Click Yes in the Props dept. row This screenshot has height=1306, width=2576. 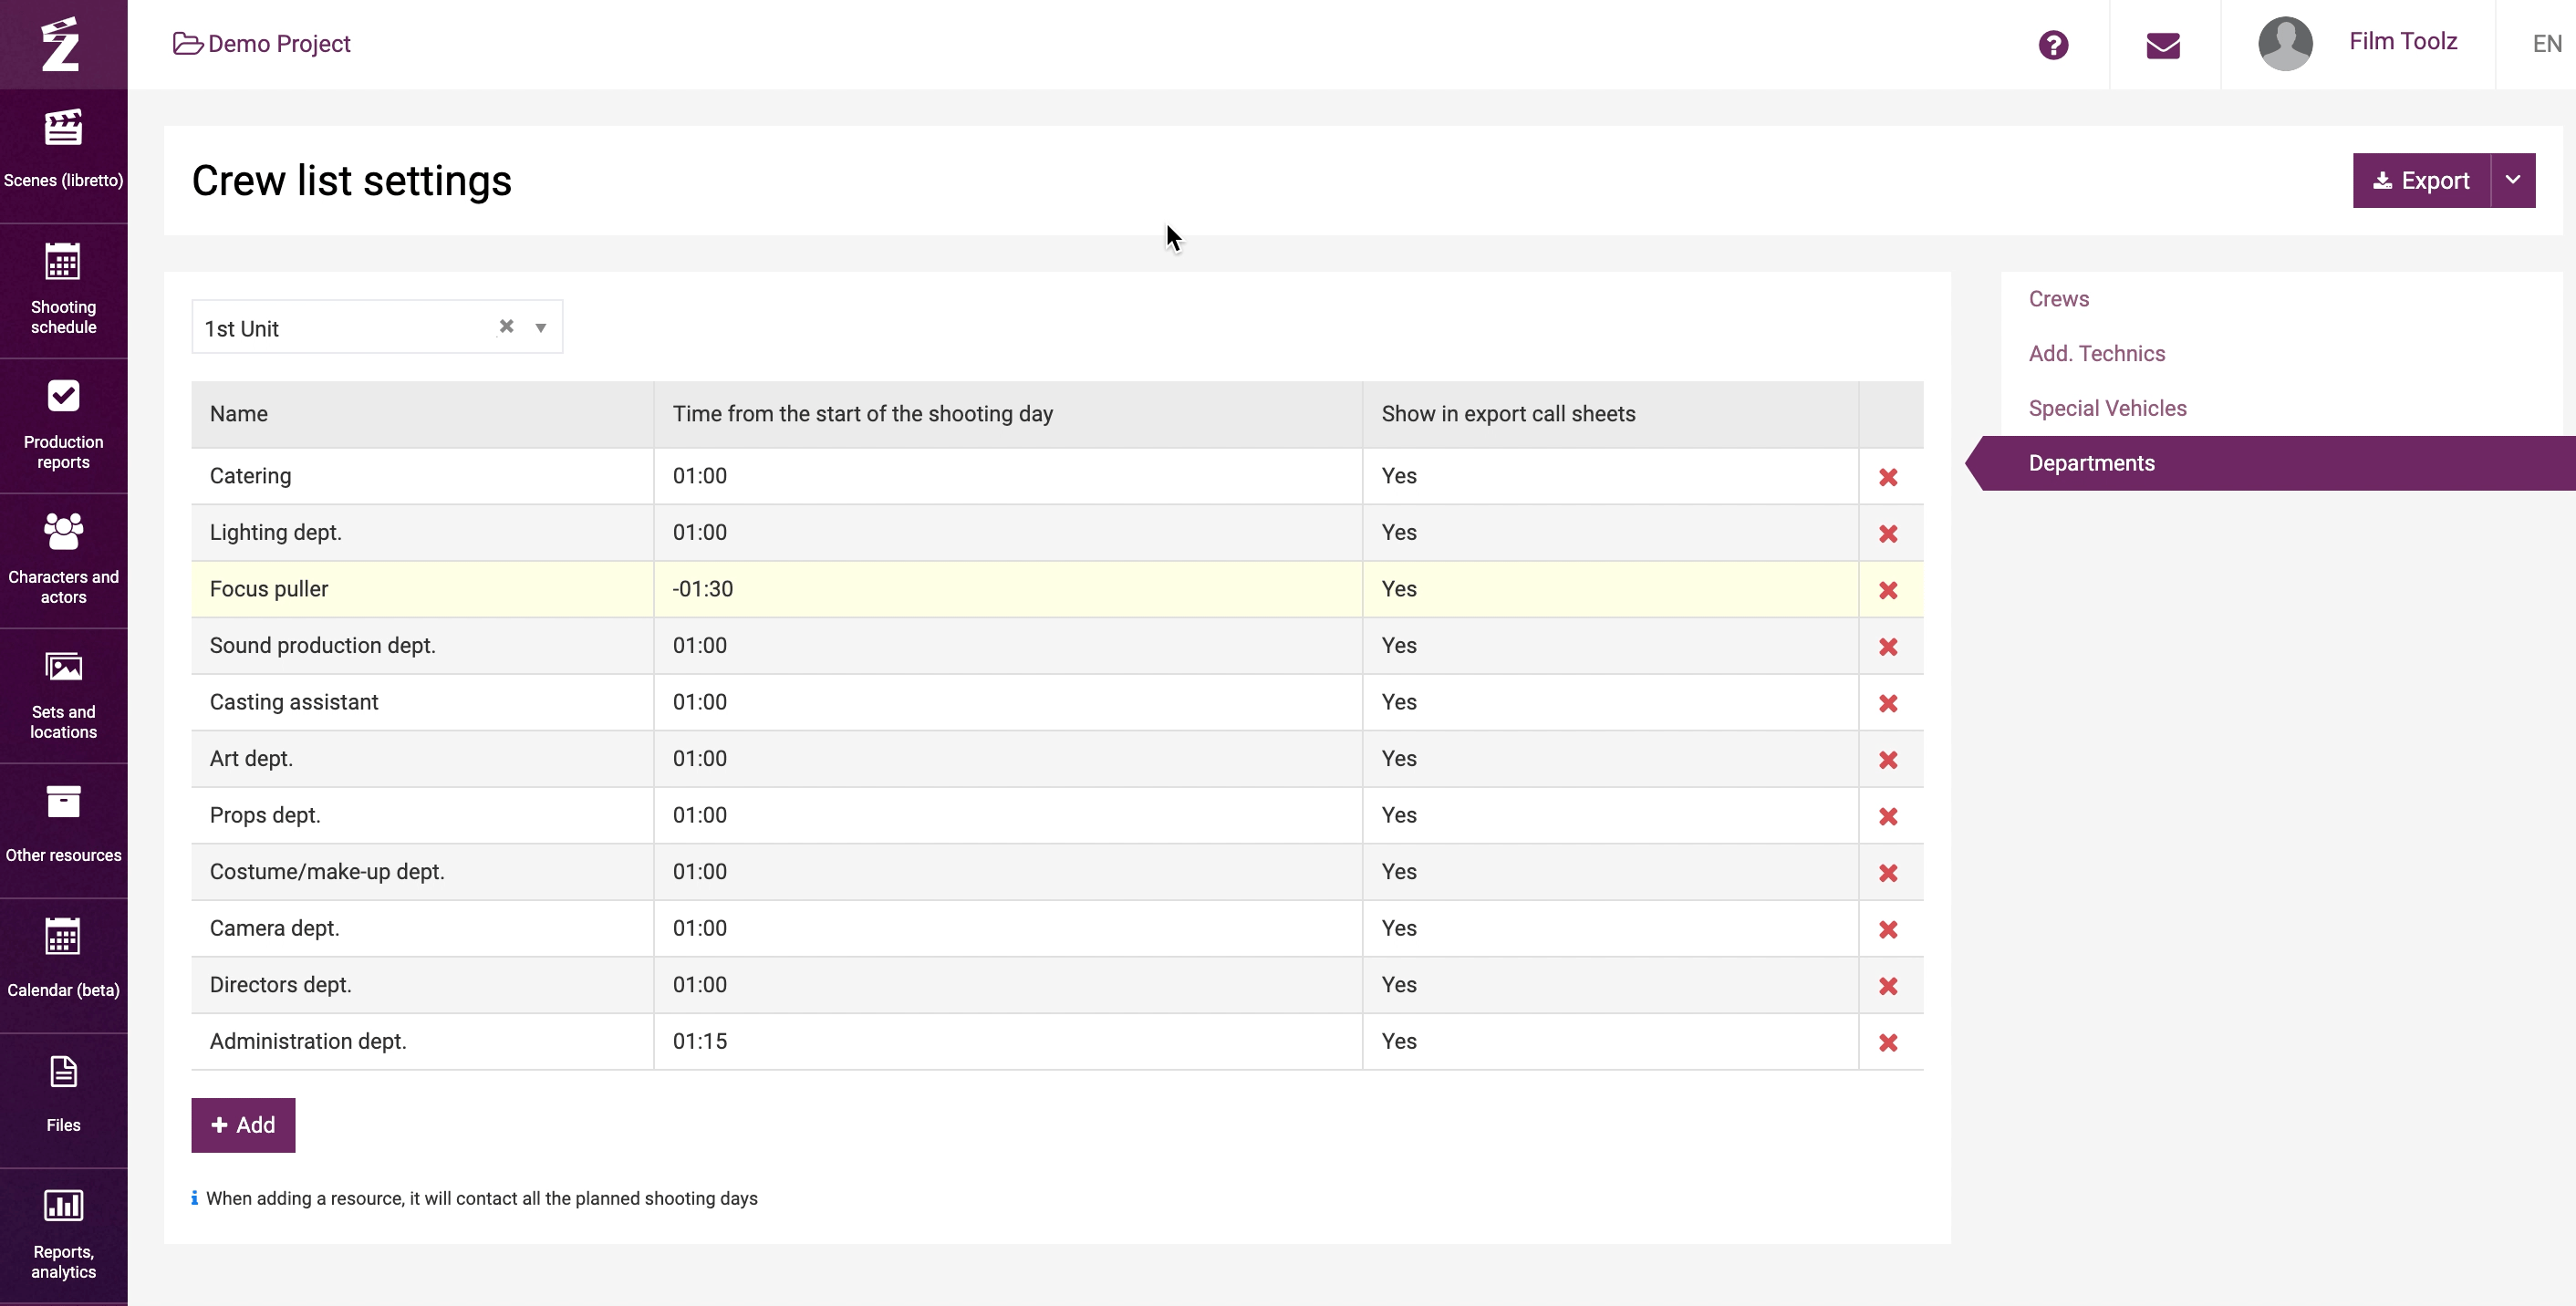pyautogui.click(x=1399, y=815)
